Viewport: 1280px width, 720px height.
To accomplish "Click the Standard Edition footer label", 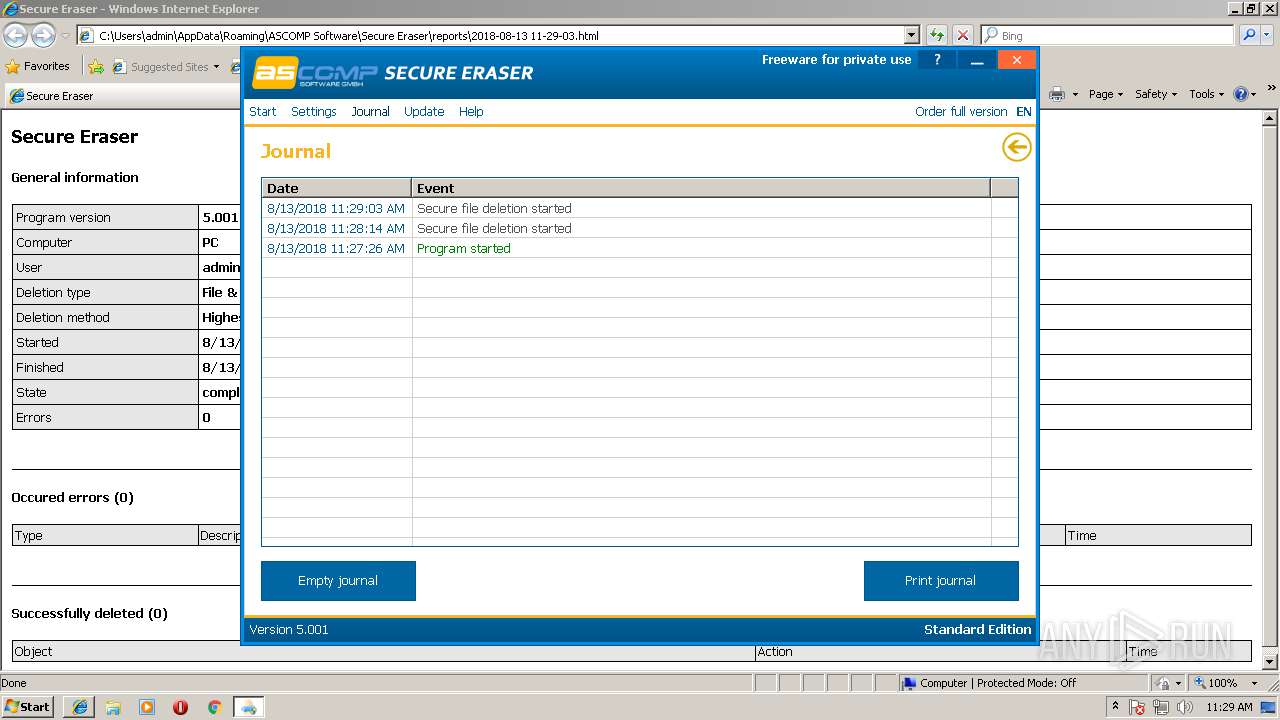I will coord(977,629).
